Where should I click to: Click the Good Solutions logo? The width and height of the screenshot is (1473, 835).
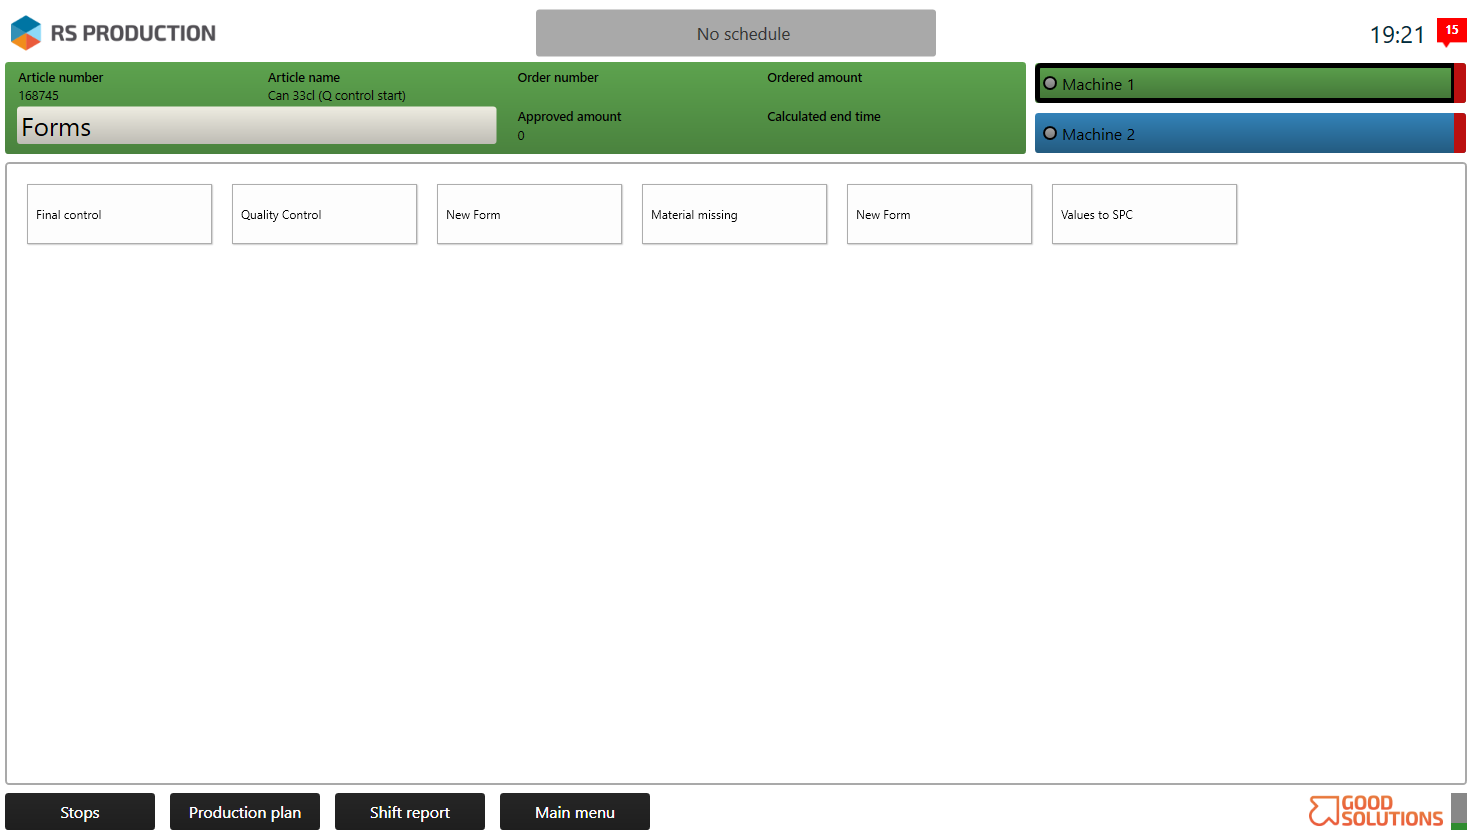click(1375, 811)
